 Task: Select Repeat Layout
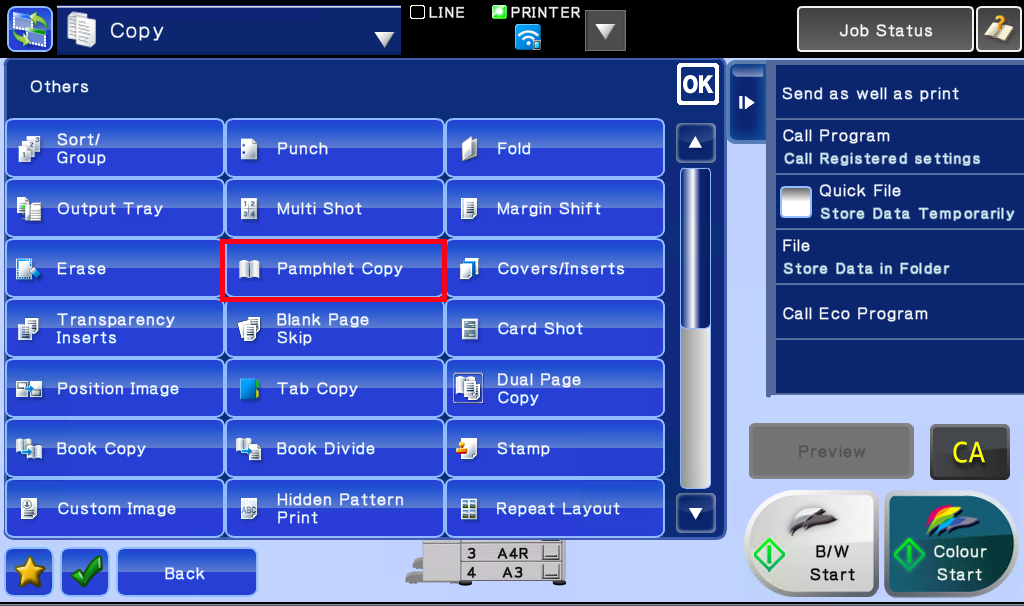point(554,508)
